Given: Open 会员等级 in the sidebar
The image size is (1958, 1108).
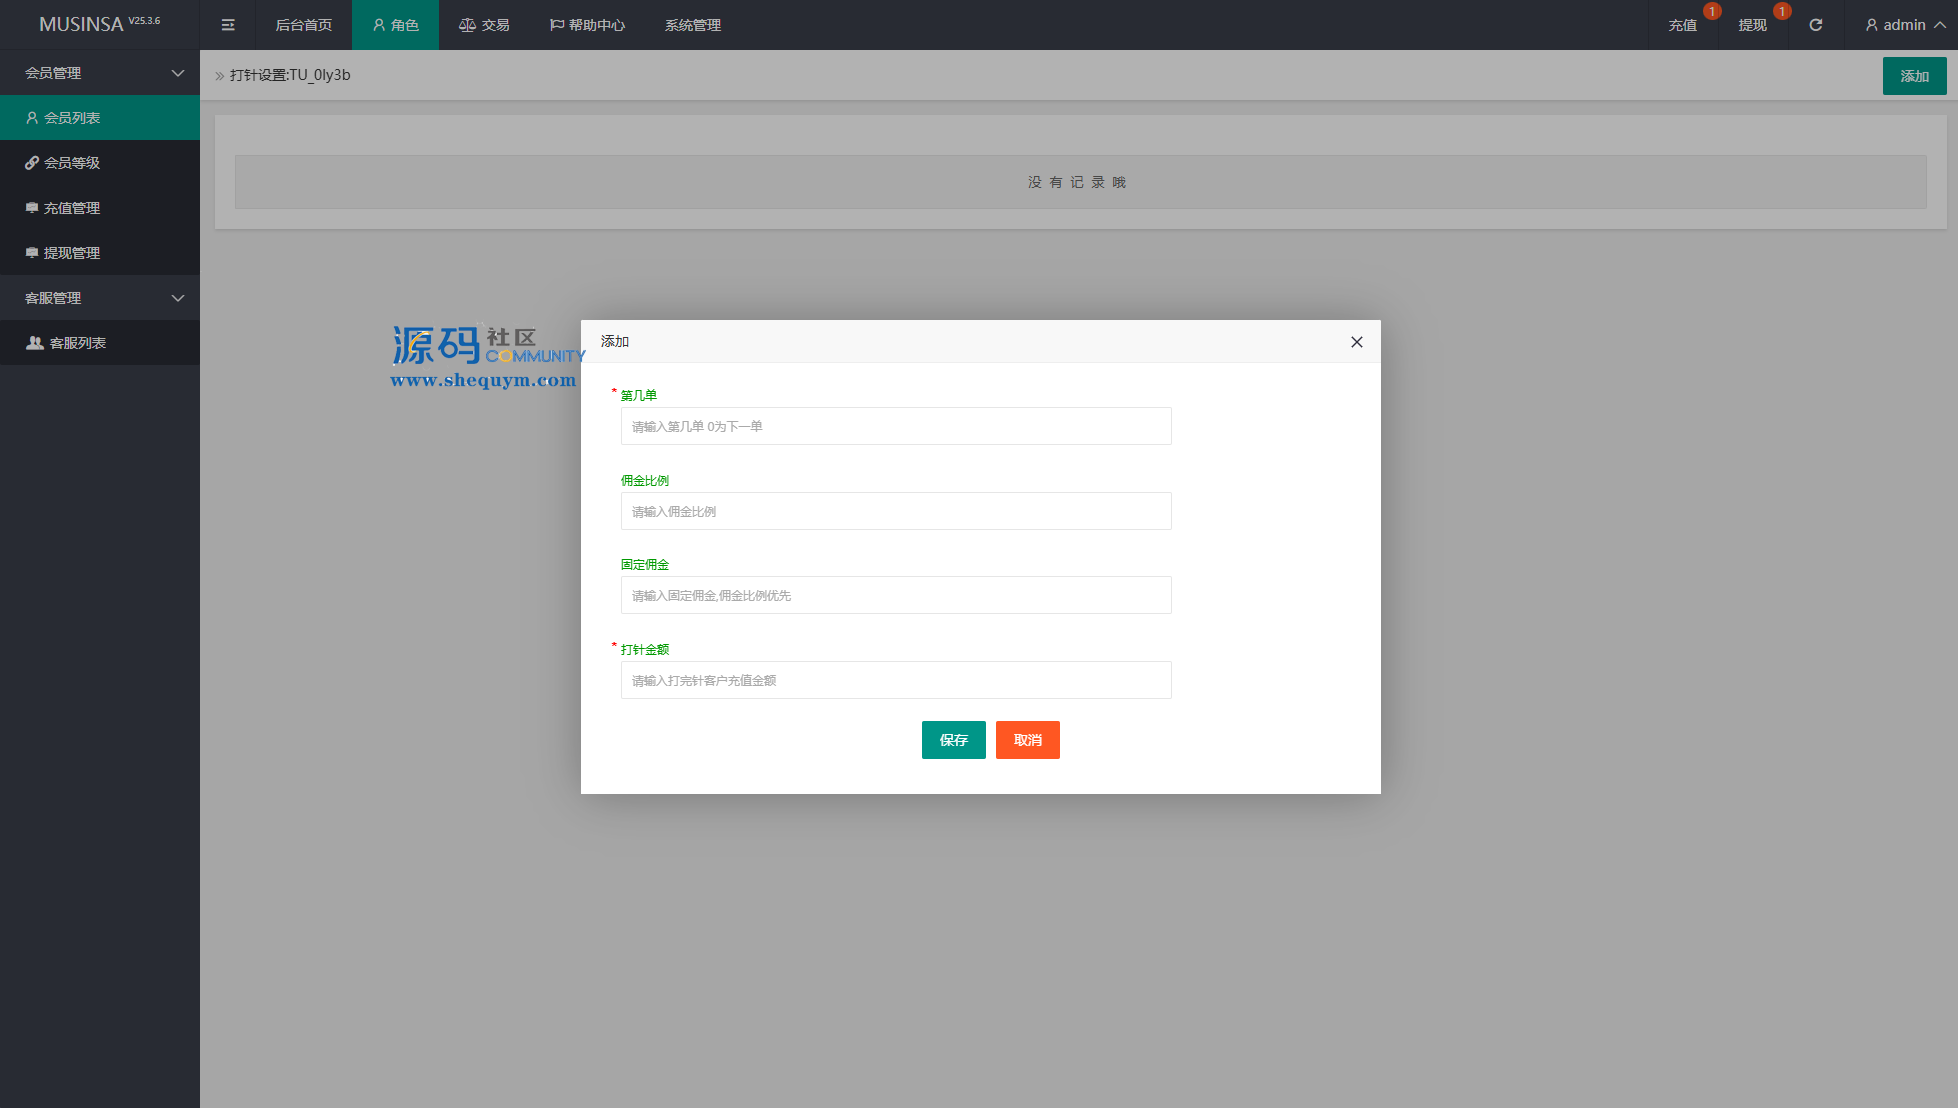Looking at the screenshot, I should point(72,163).
